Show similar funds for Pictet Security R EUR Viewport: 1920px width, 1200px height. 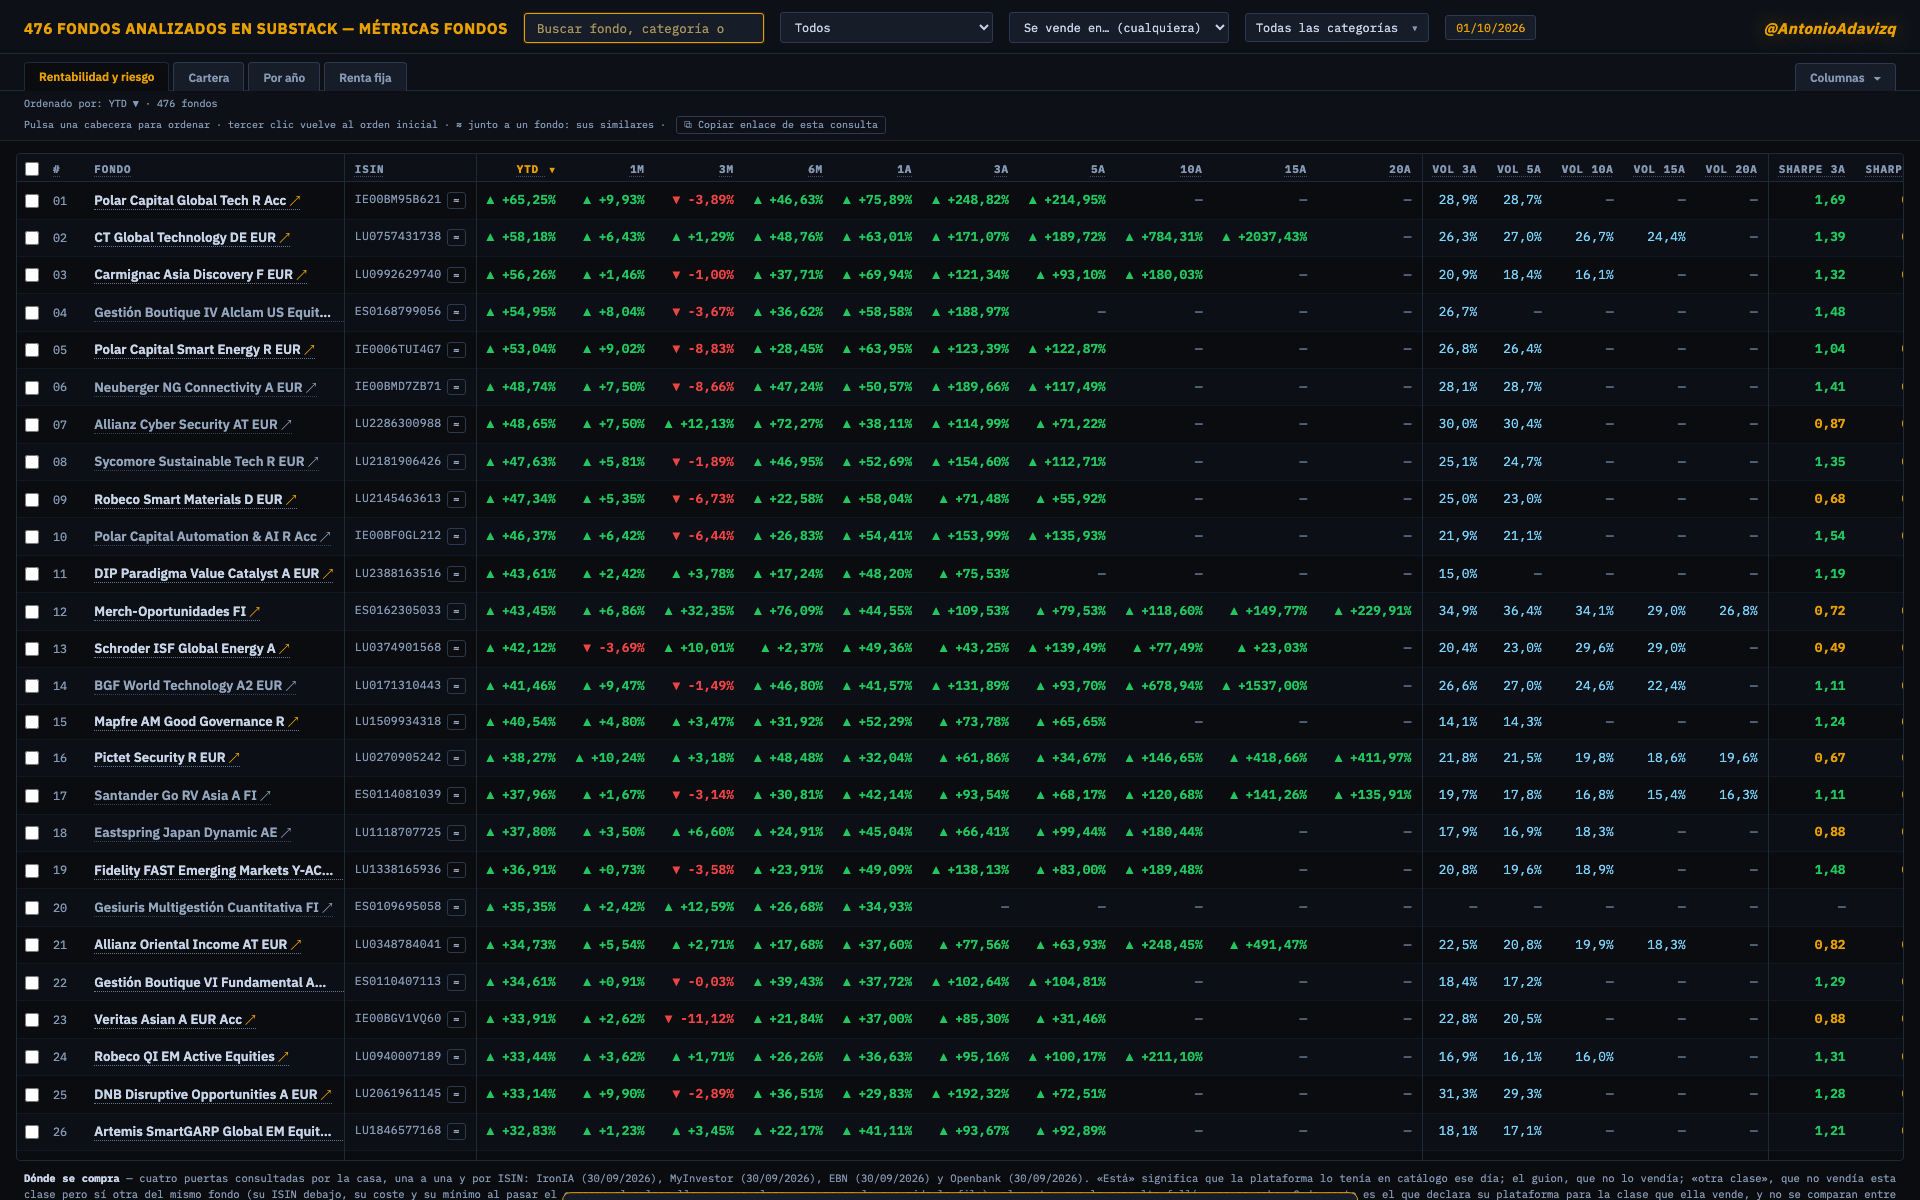(456, 758)
